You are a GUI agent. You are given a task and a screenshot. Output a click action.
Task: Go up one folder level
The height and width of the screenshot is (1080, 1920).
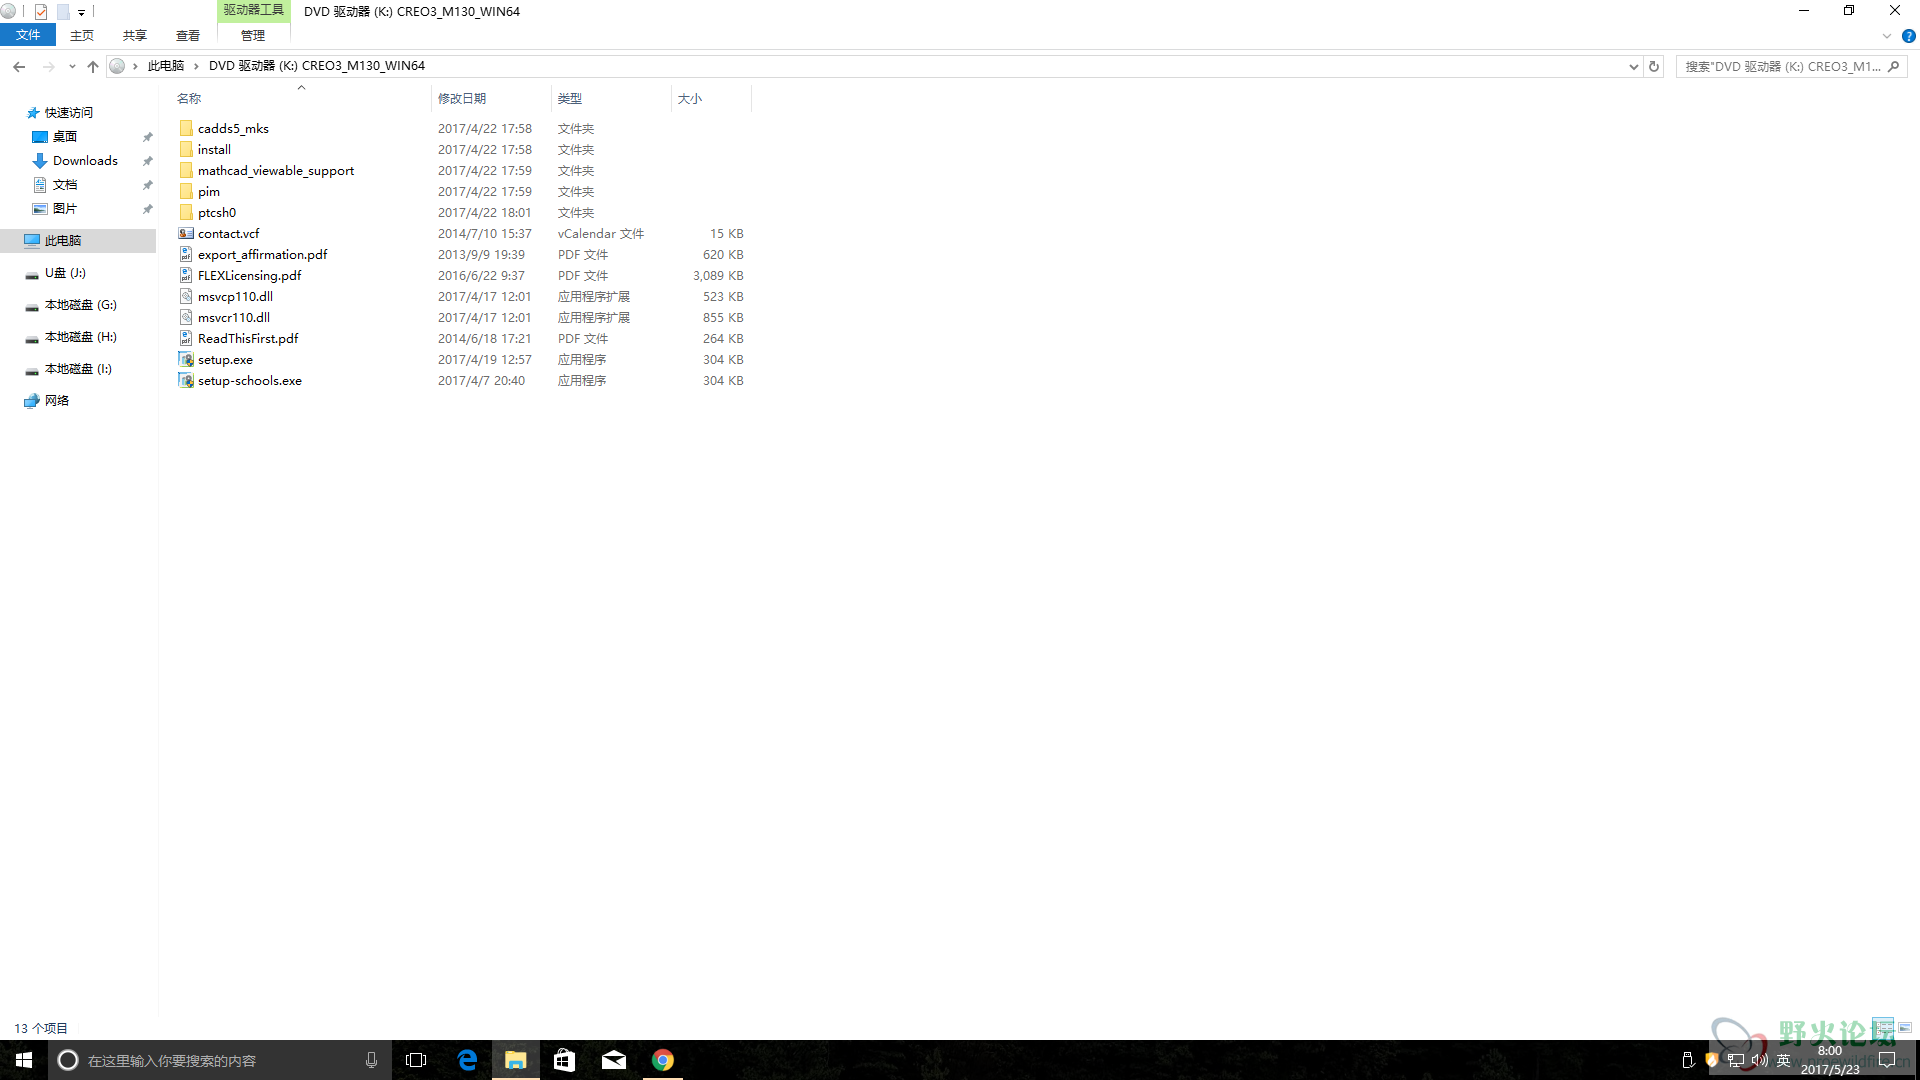click(x=93, y=66)
